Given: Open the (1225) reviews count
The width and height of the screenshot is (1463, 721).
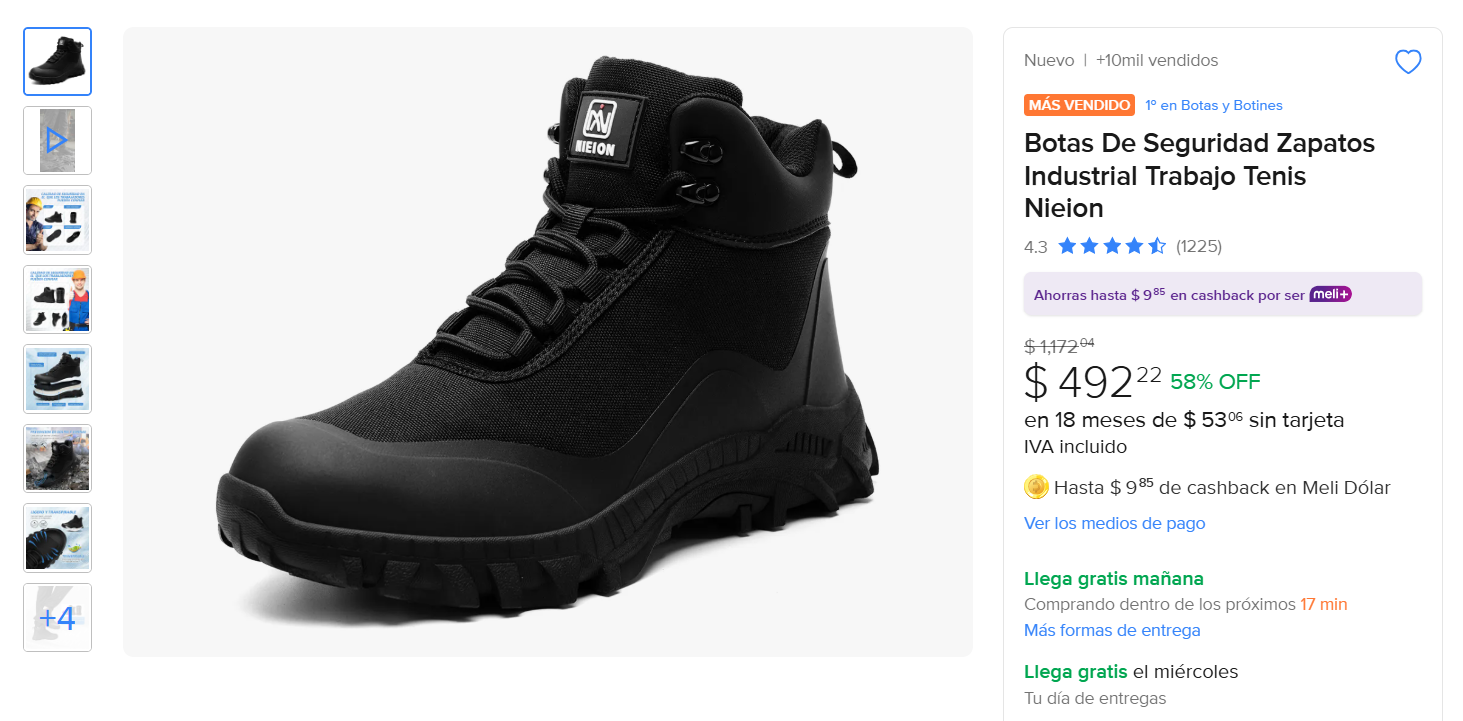Looking at the screenshot, I should [1199, 246].
